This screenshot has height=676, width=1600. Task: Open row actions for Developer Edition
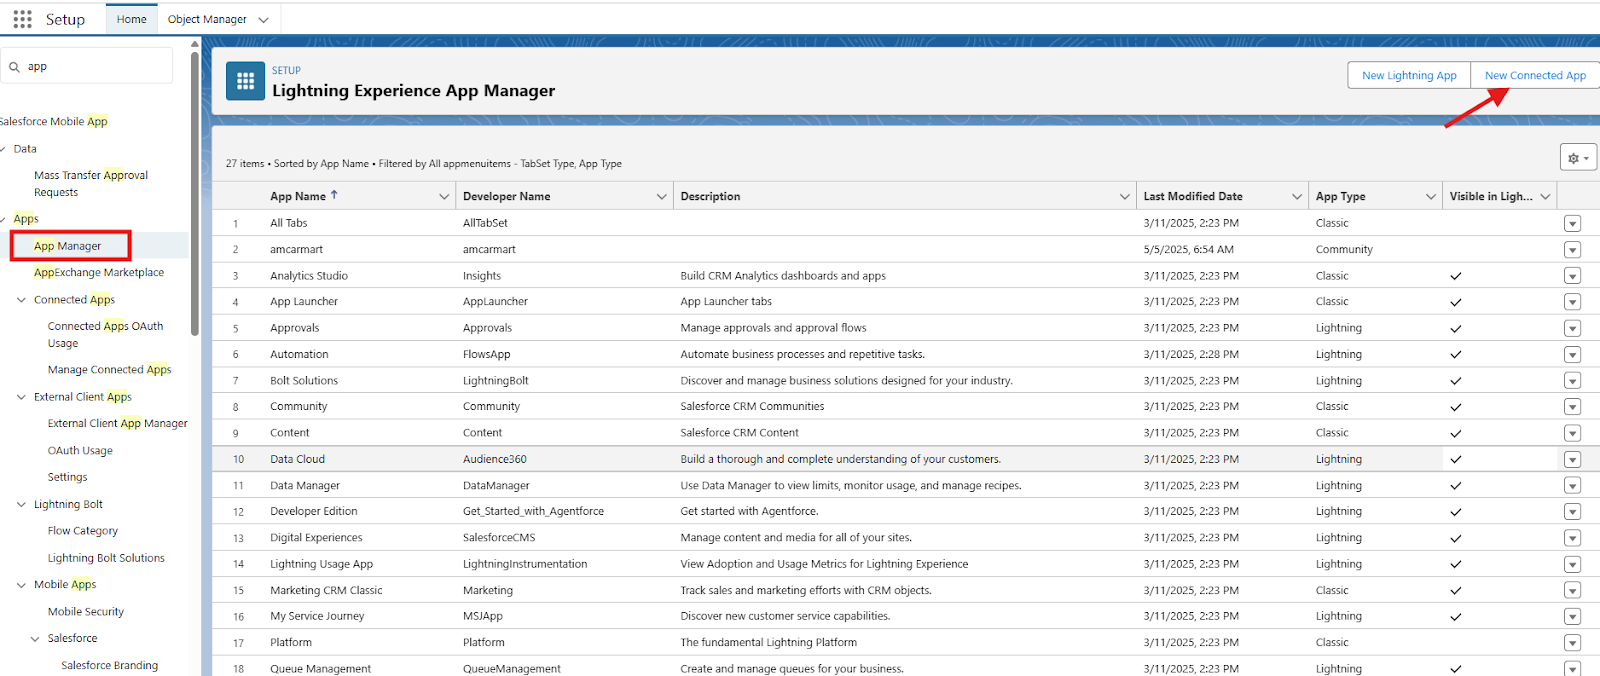pos(1572,512)
